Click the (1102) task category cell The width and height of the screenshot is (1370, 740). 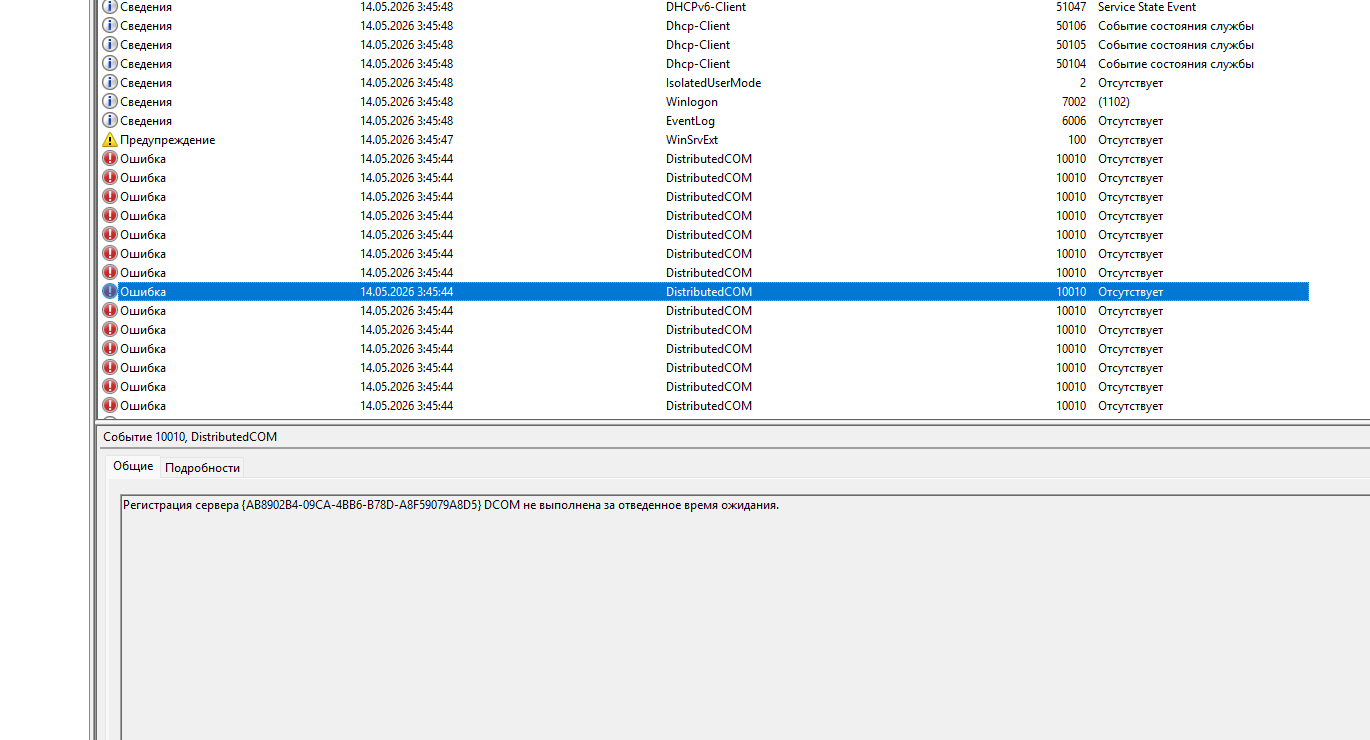tap(1114, 102)
